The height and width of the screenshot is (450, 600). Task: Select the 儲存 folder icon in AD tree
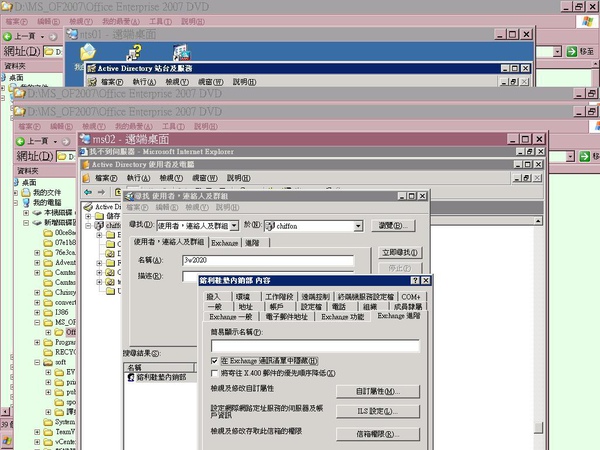point(100,216)
